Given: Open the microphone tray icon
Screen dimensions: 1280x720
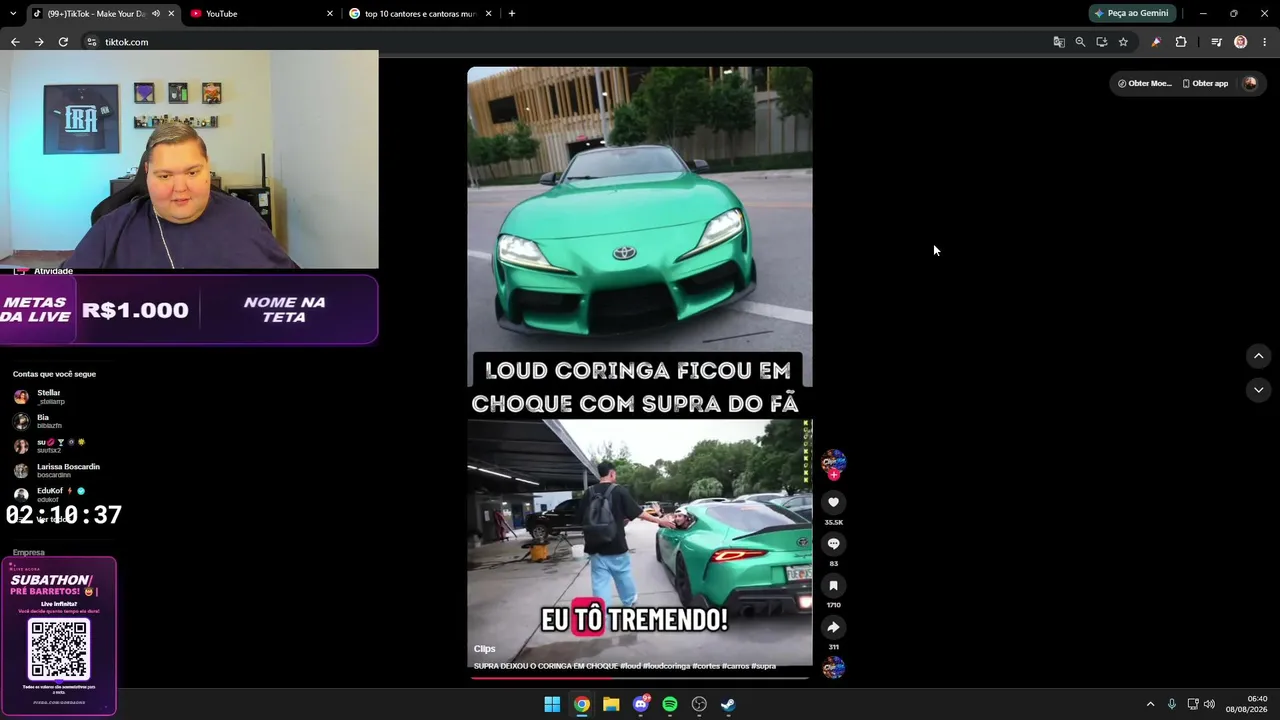Looking at the screenshot, I should click(x=1172, y=704).
